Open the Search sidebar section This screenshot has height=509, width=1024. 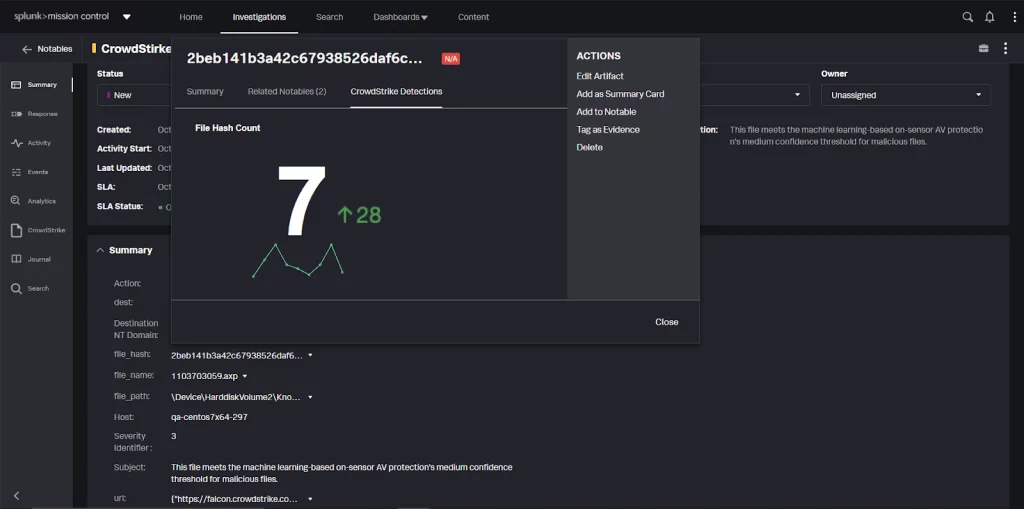tap(31, 288)
